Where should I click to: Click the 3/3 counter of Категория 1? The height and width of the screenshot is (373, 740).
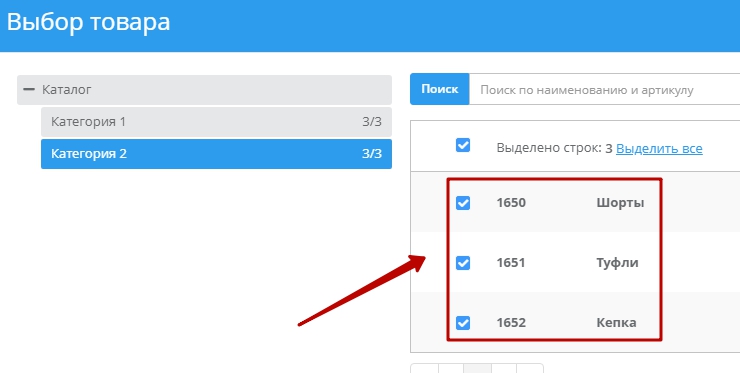pyautogui.click(x=372, y=122)
